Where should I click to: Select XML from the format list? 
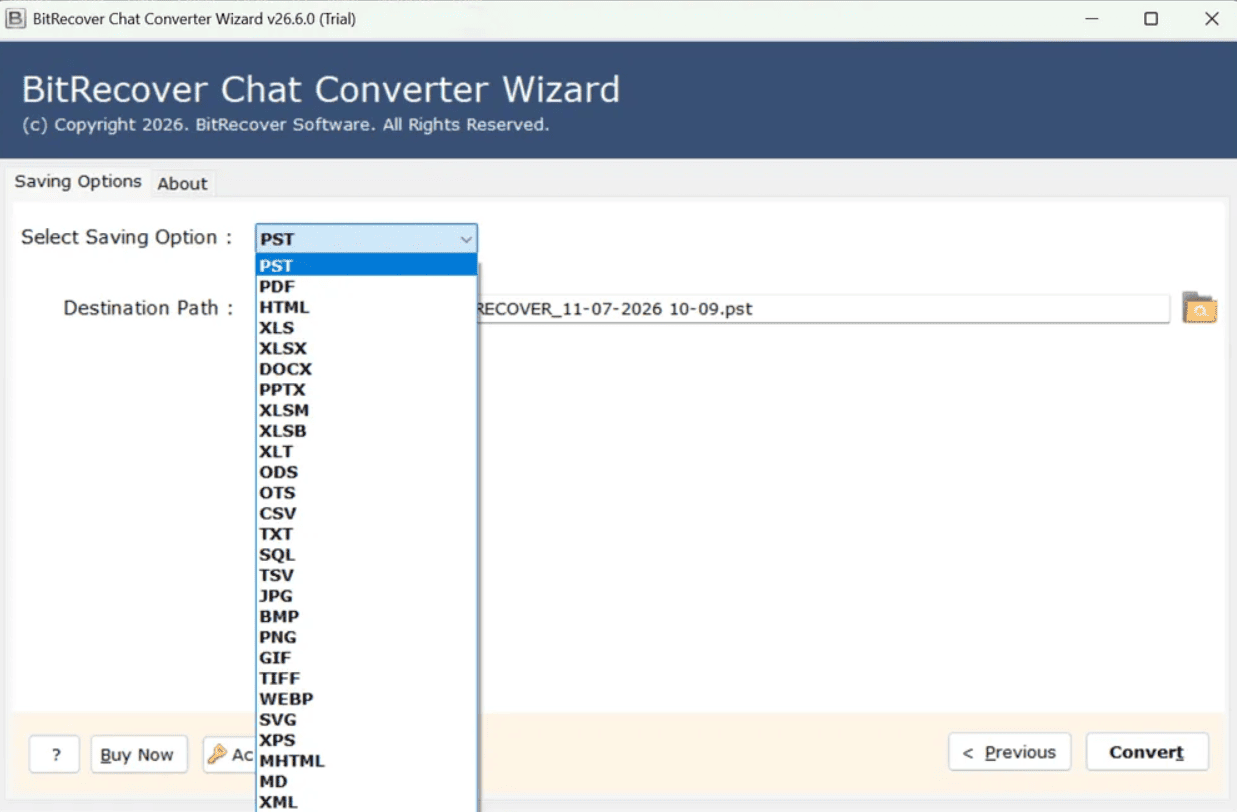[366, 802]
